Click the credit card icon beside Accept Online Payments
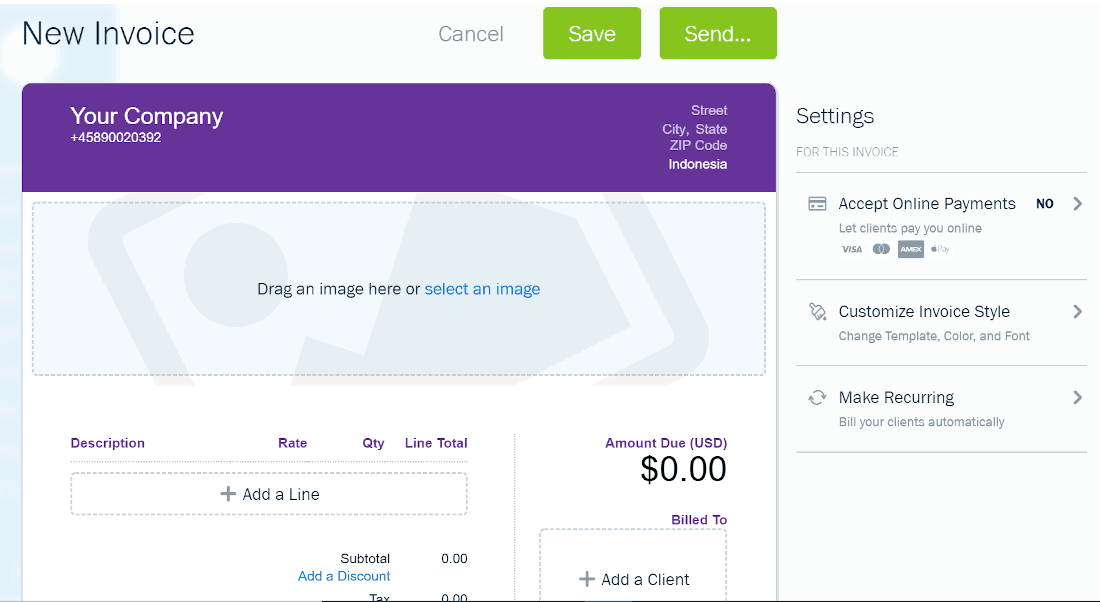This screenshot has width=1100, height=602. (817, 204)
